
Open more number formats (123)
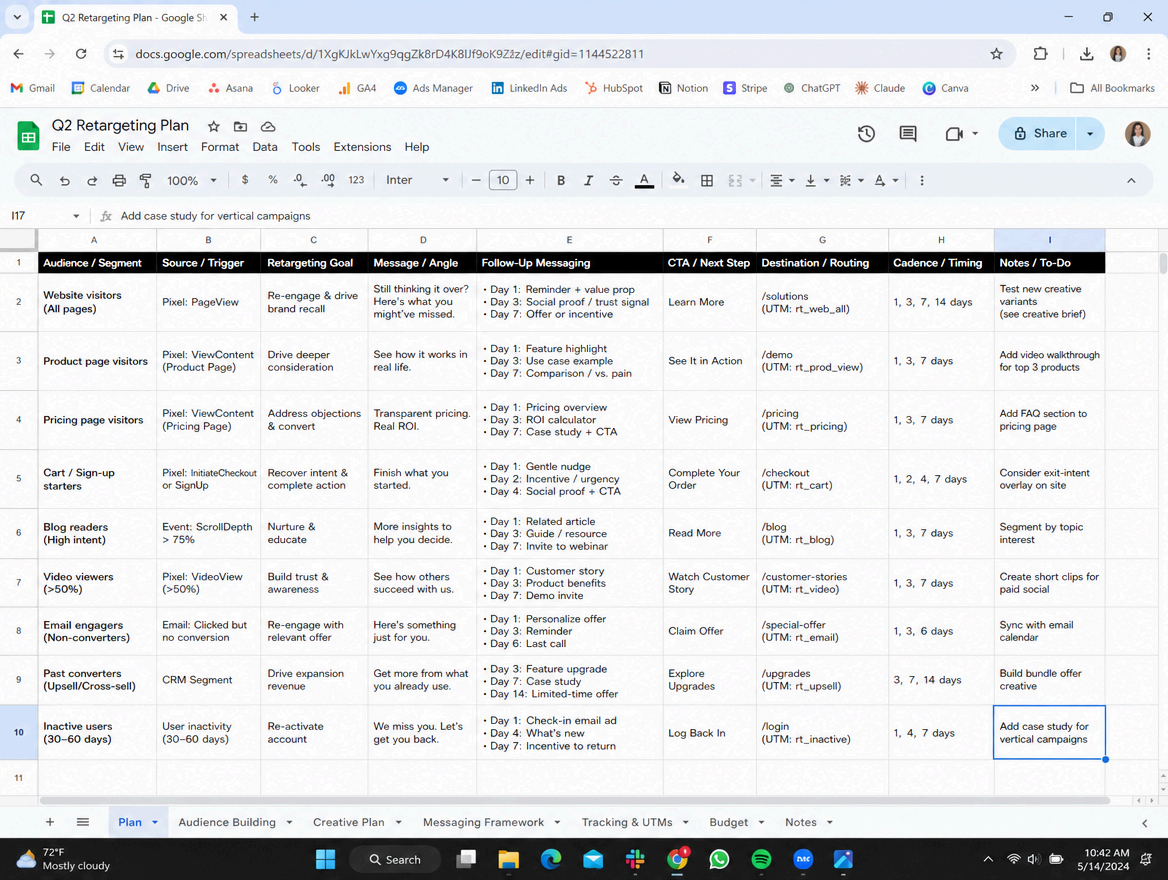356,180
